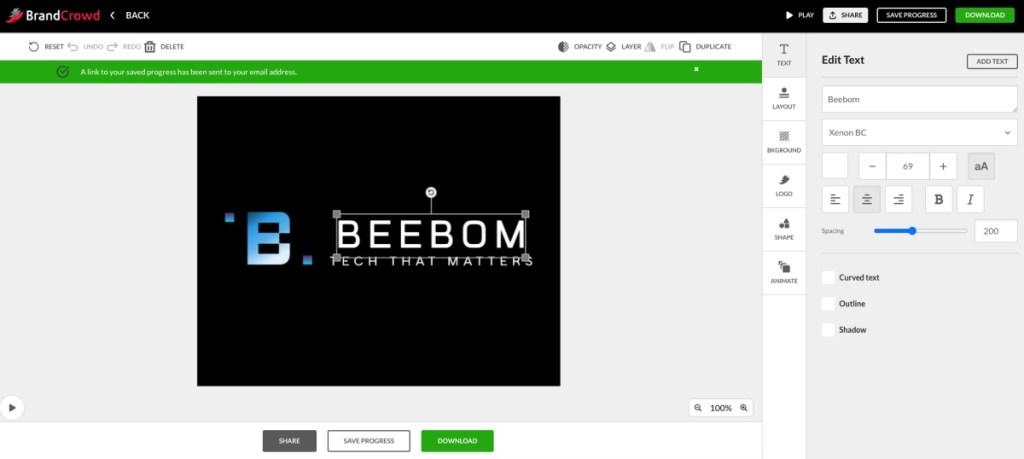
Task: Click top bar SAVE PROGRESS button
Action: click(911, 15)
